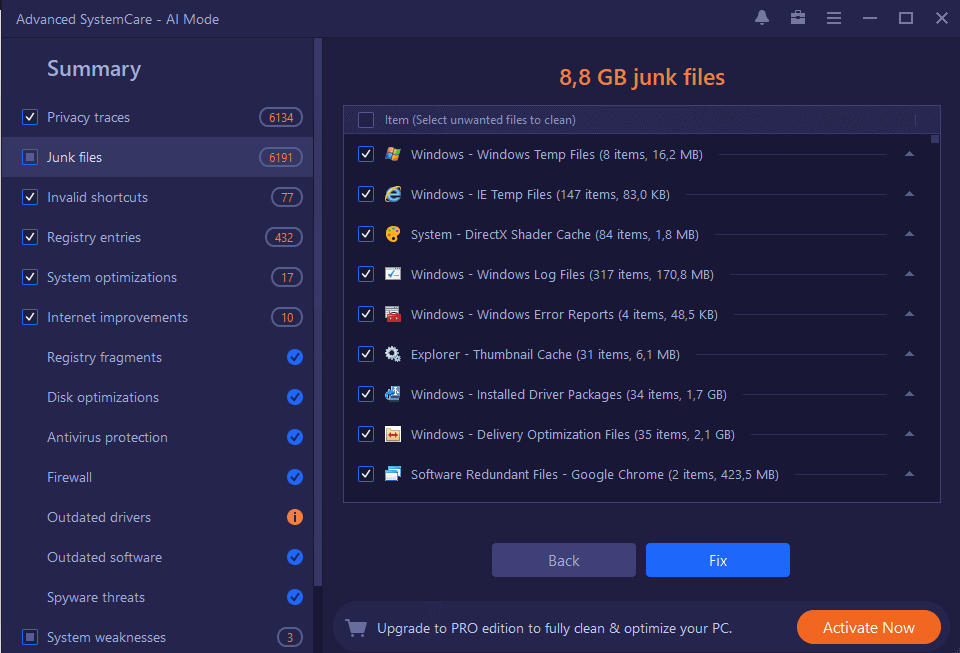Click Antivirus protection blue check icon
The width and height of the screenshot is (960, 653).
(294, 437)
